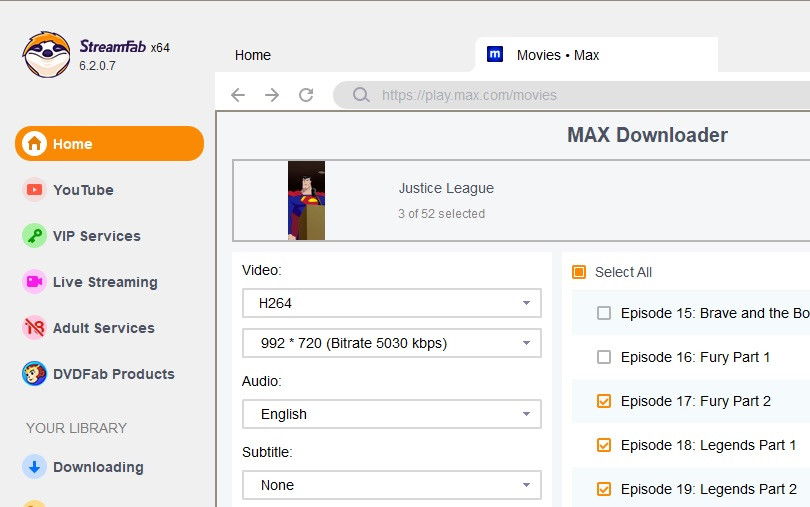Open VIP Services section
810x507 pixels.
pos(96,236)
